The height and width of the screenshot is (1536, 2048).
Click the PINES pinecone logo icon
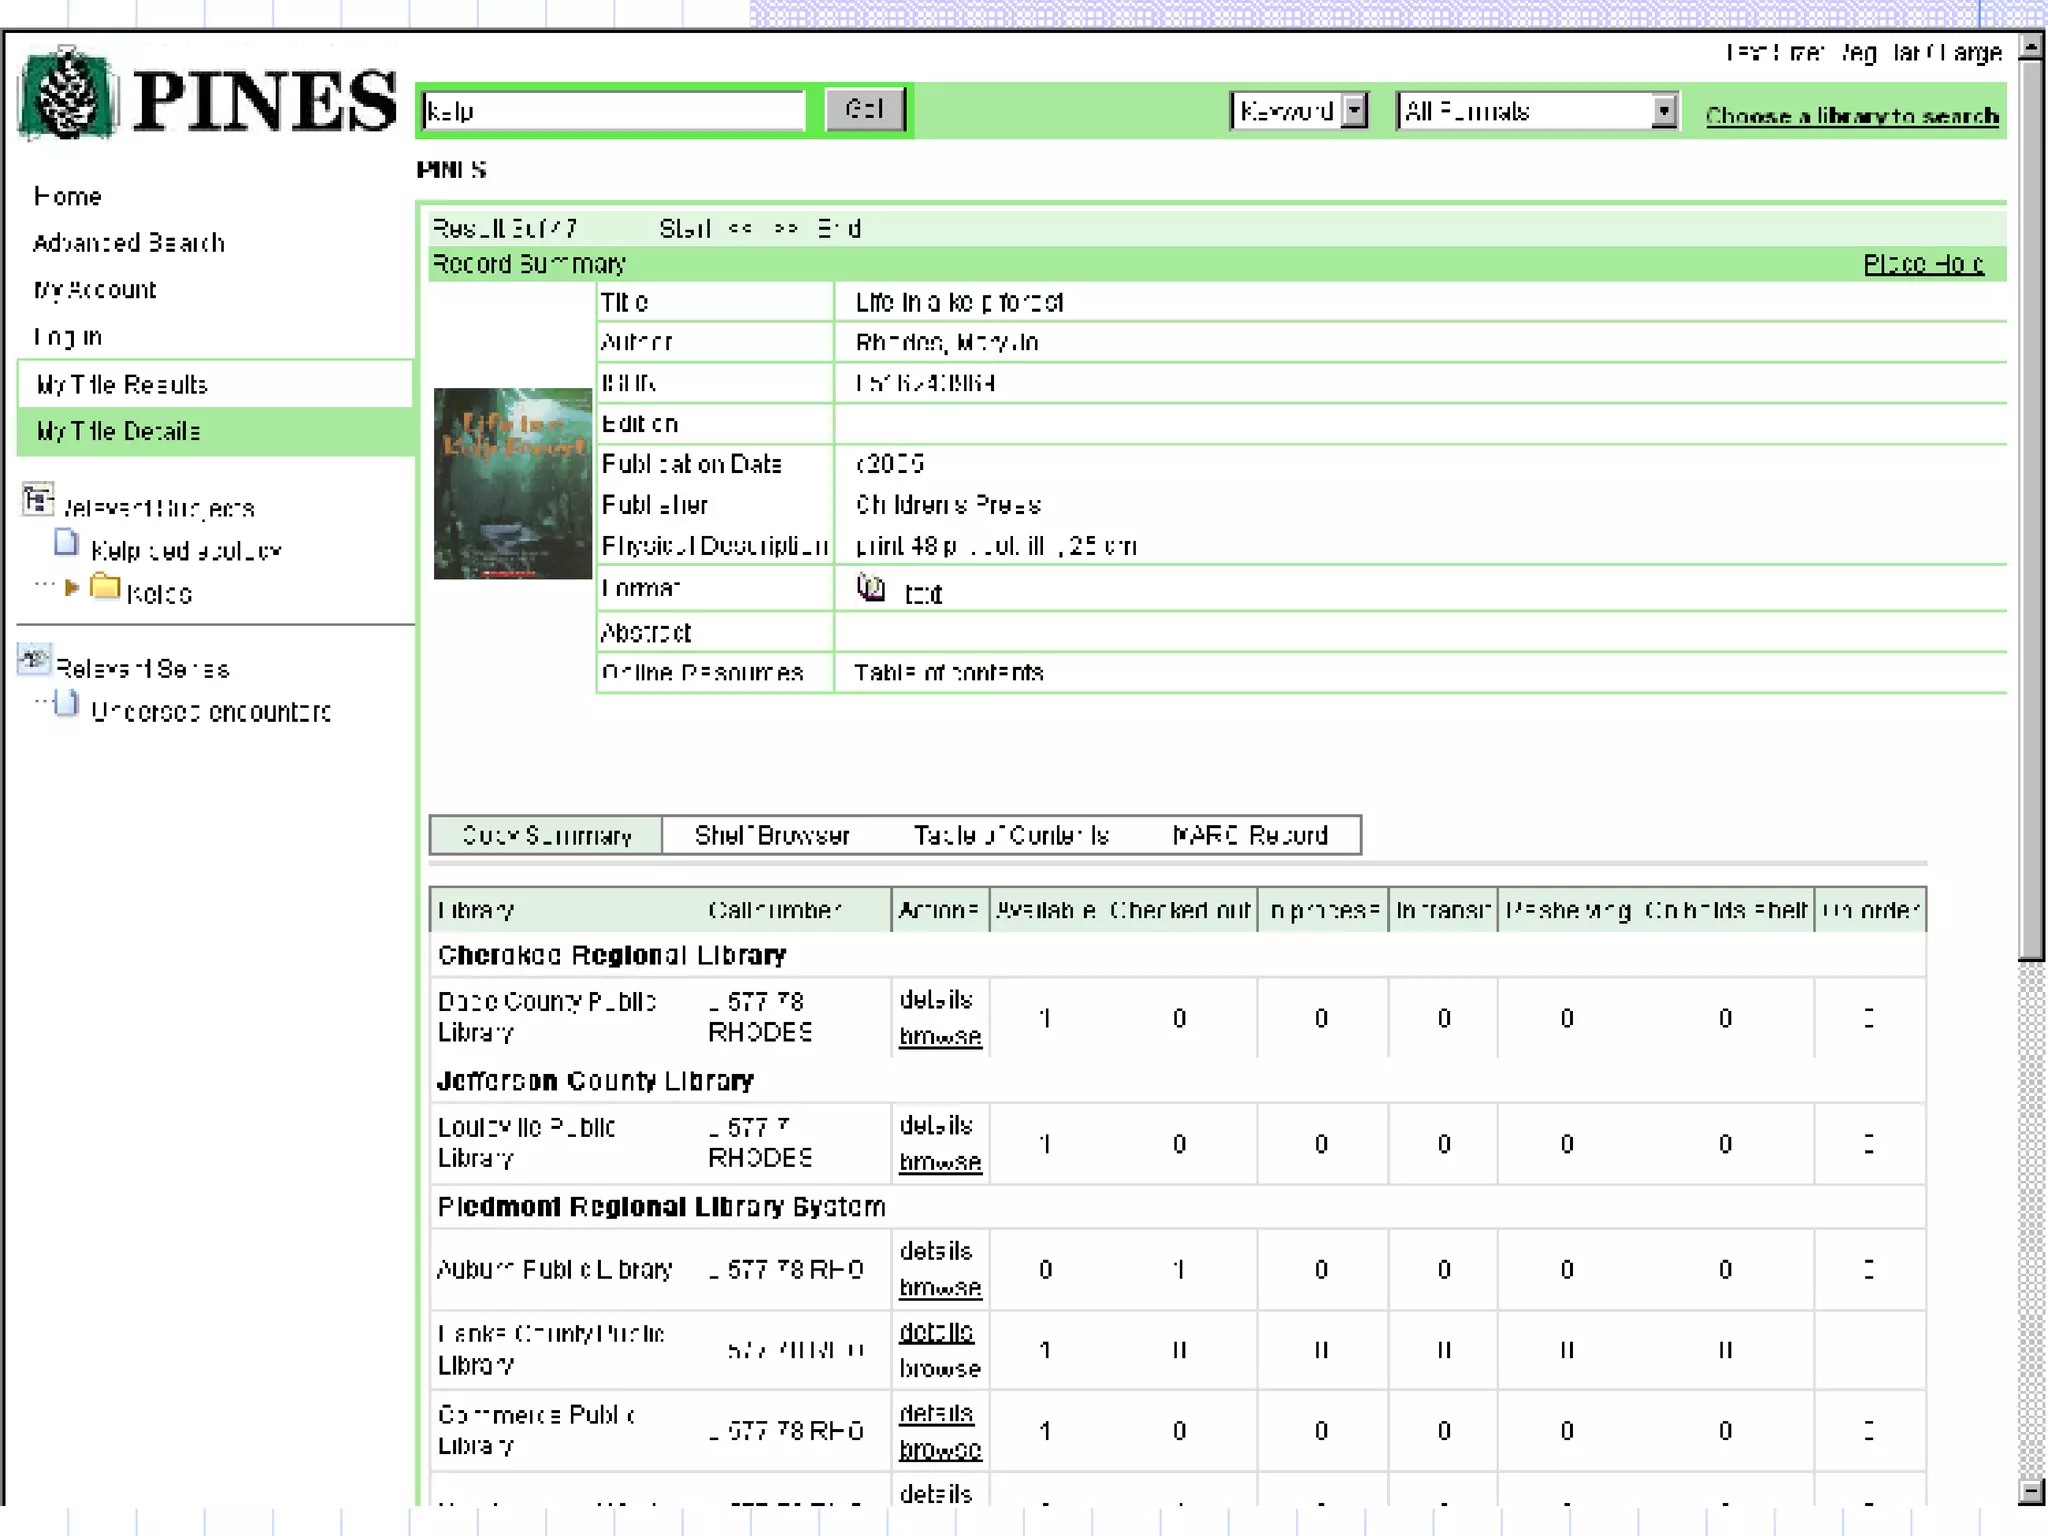pos(66,94)
